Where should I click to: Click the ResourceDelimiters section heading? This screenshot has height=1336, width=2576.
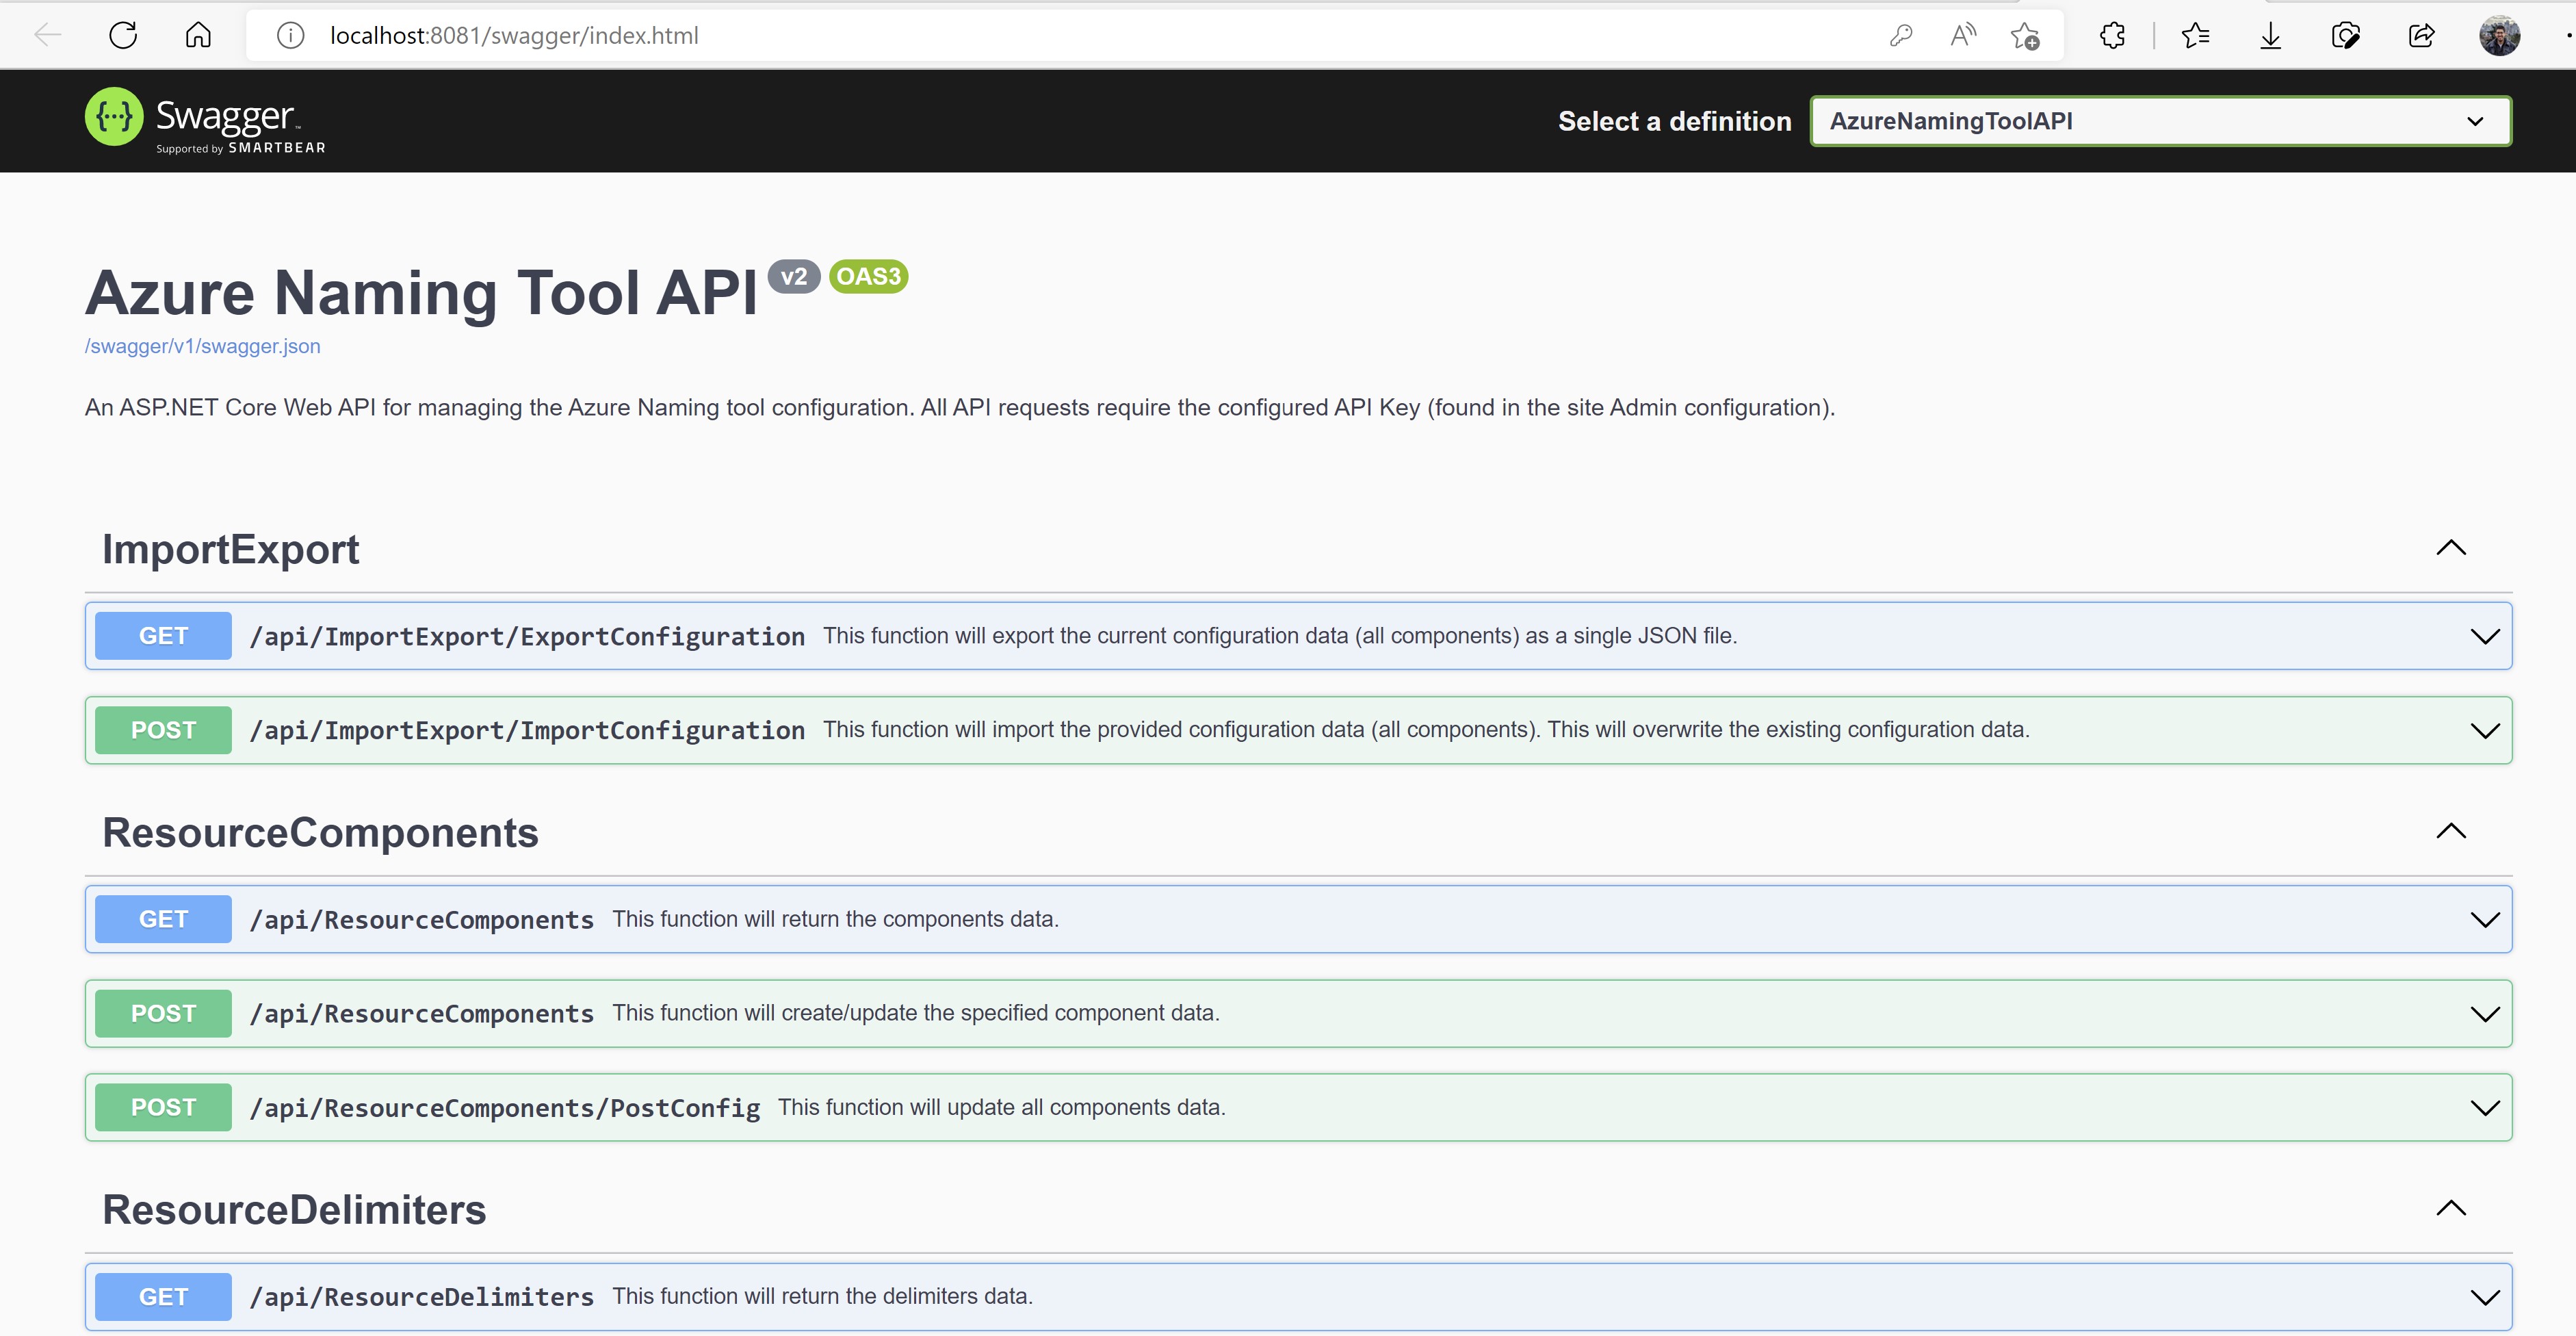tap(294, 1210)
